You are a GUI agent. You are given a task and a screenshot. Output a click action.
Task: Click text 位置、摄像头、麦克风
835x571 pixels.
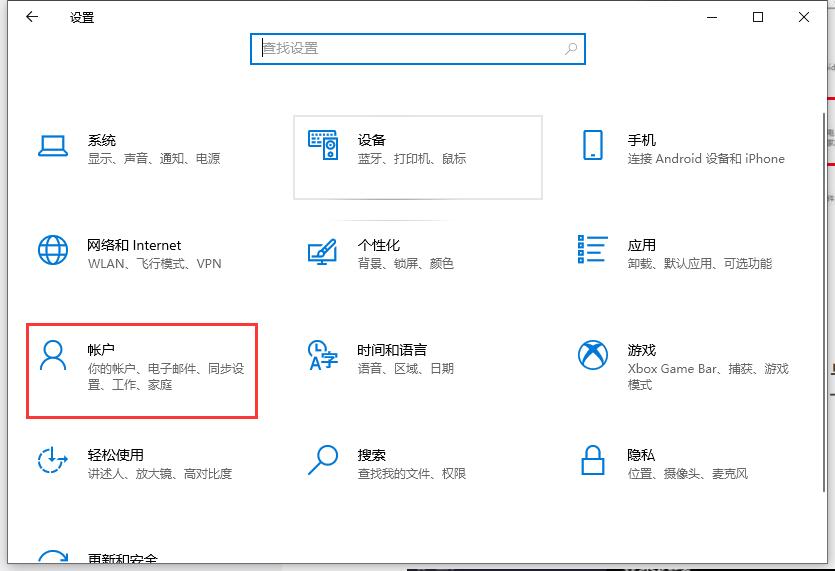coord(687,474)
